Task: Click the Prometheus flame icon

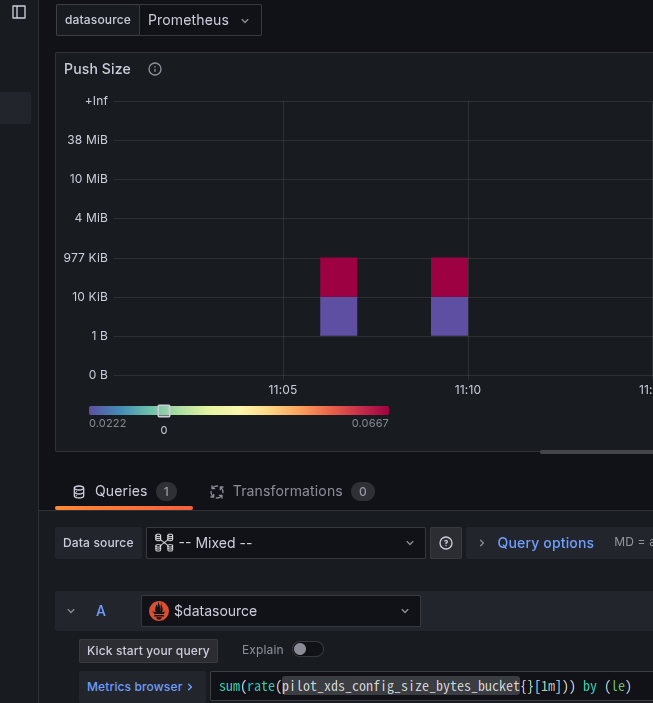Action: point(159,611)
